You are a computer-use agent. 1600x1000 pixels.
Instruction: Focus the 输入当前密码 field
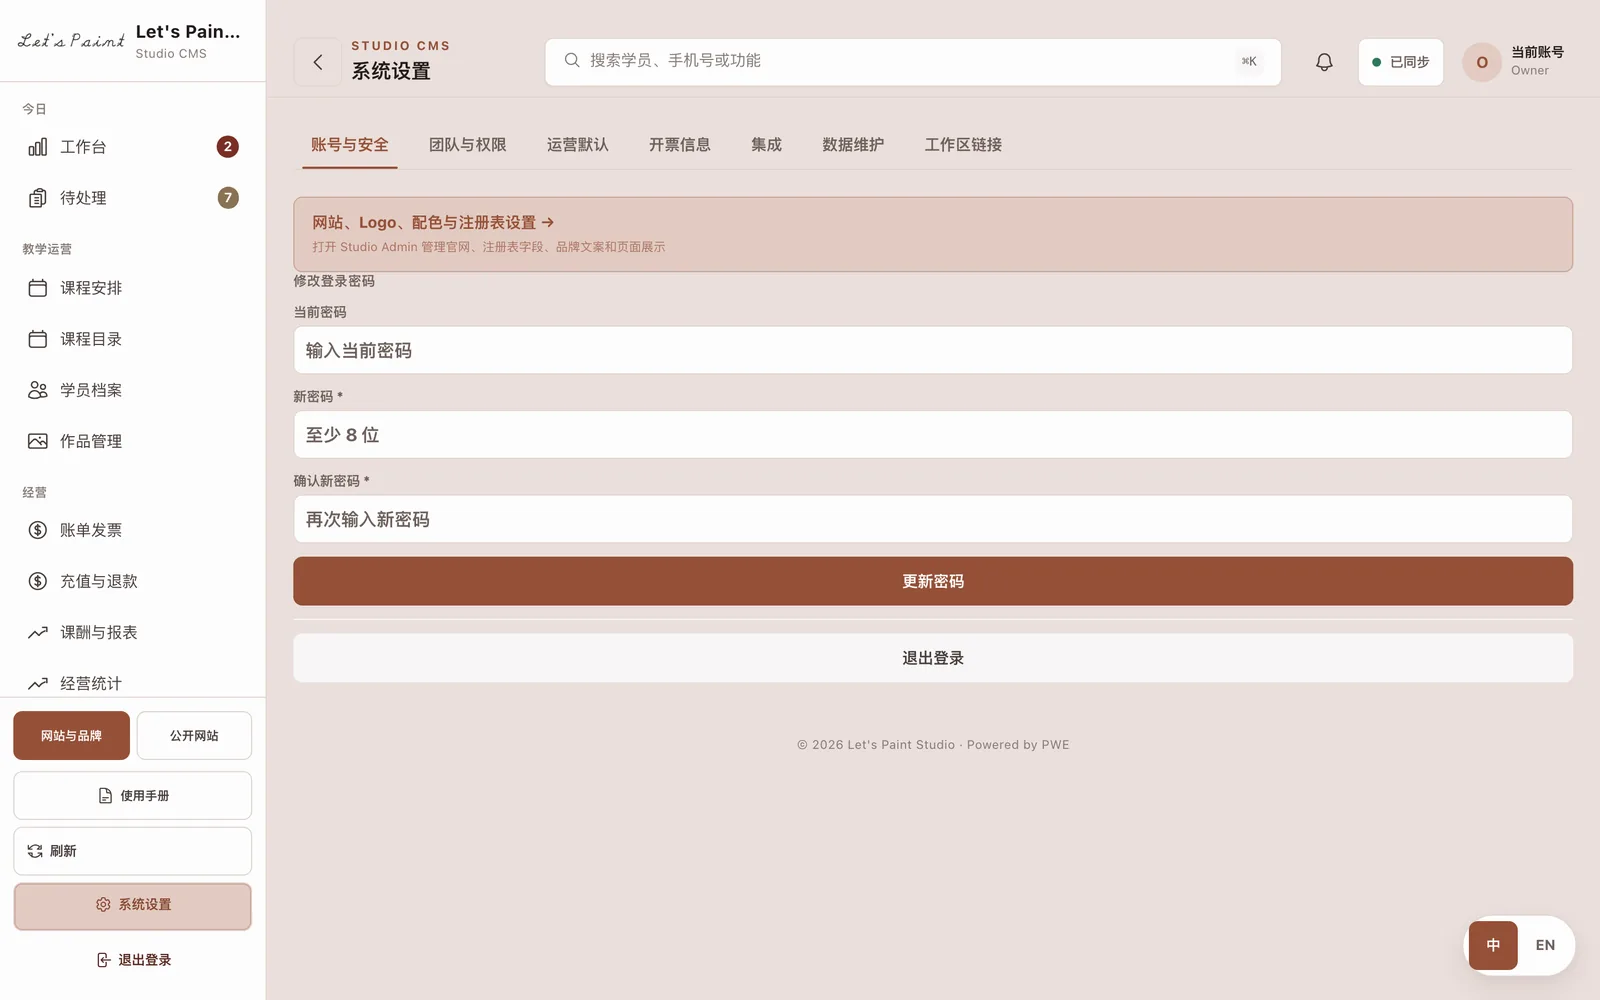[x=933, y=351]
